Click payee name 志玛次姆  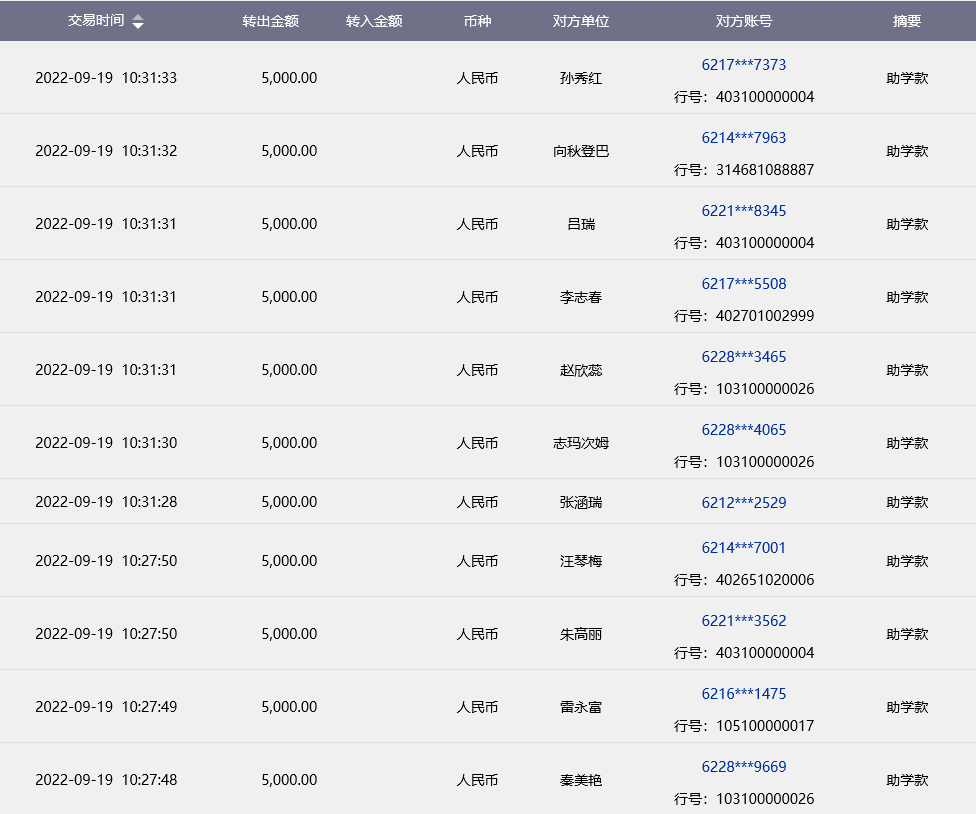(581, 444)
